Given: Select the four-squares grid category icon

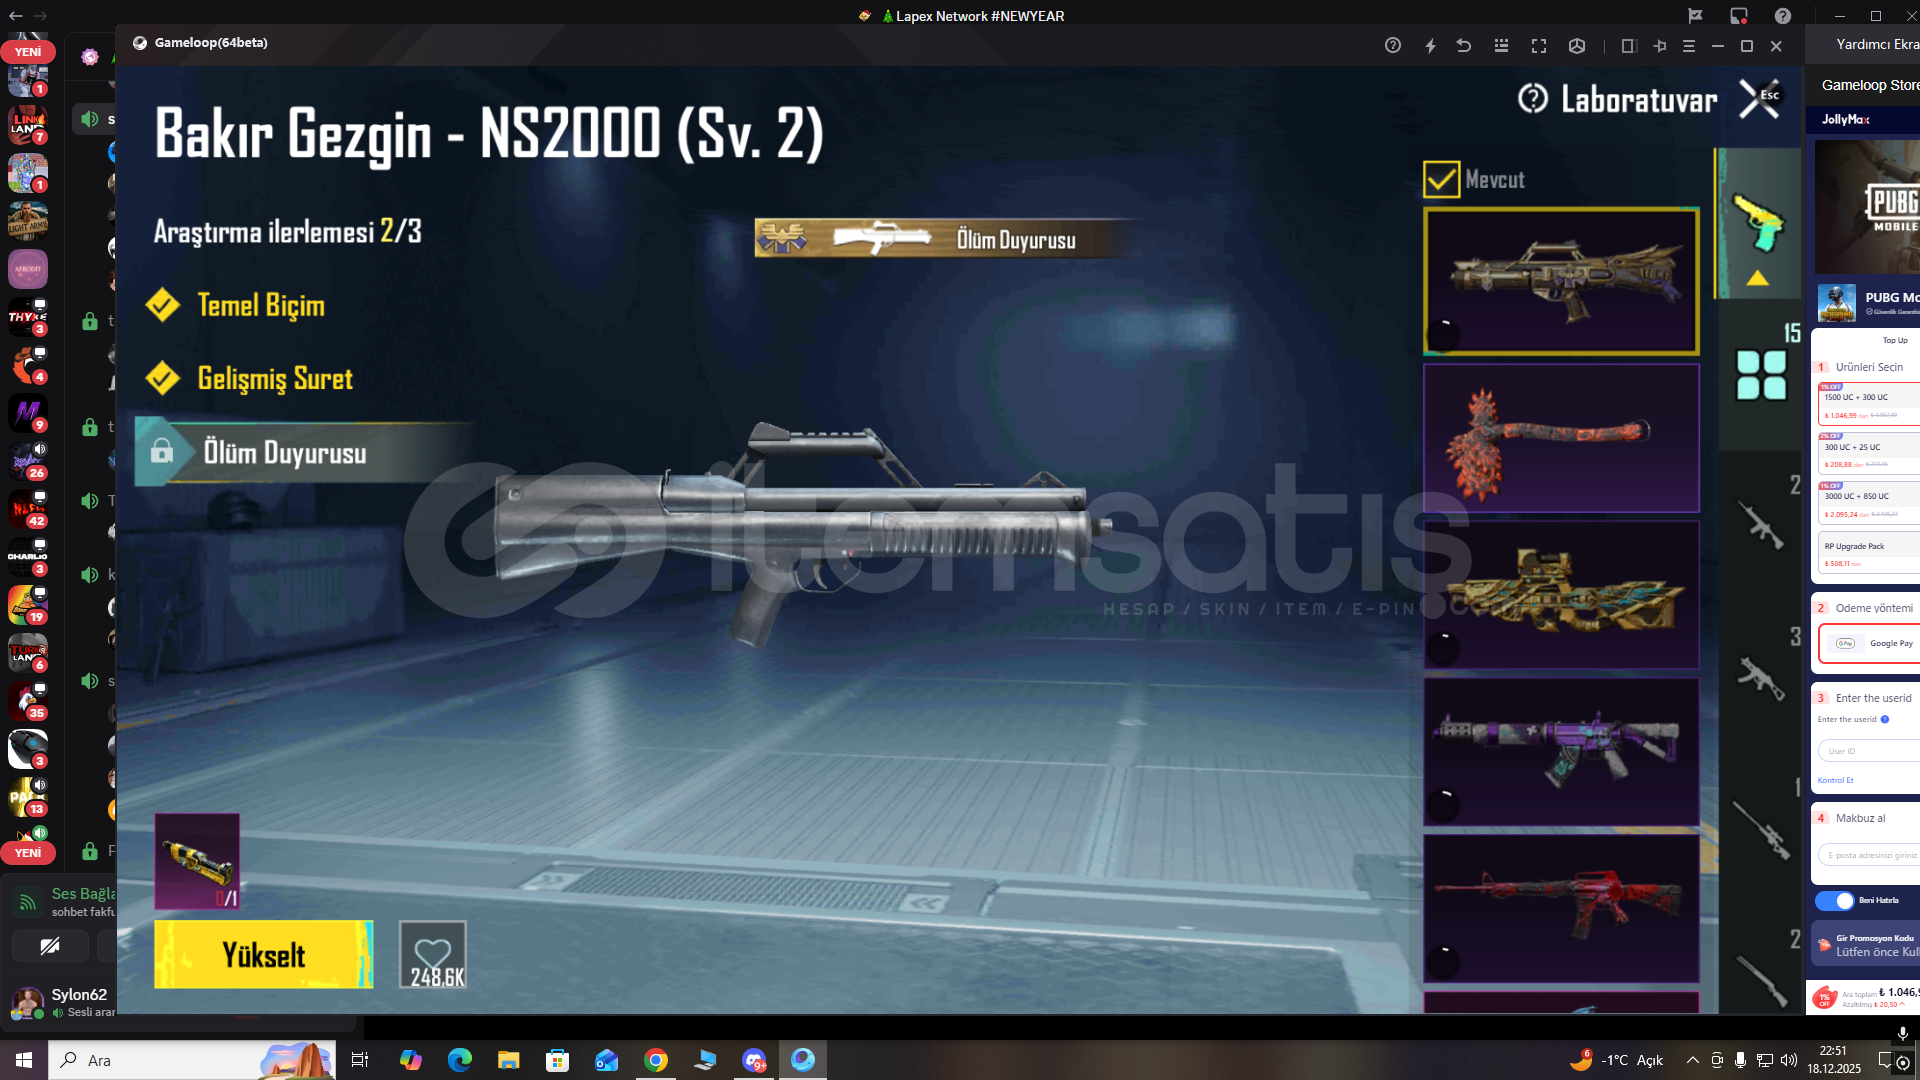Looking at the screenshot, I should (1761, 375).
